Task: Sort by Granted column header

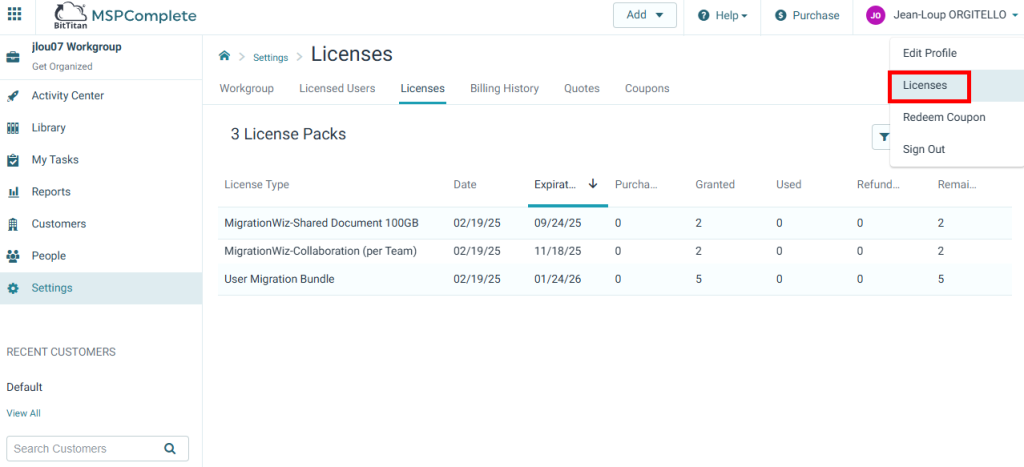Action: [x=715, y=185]
